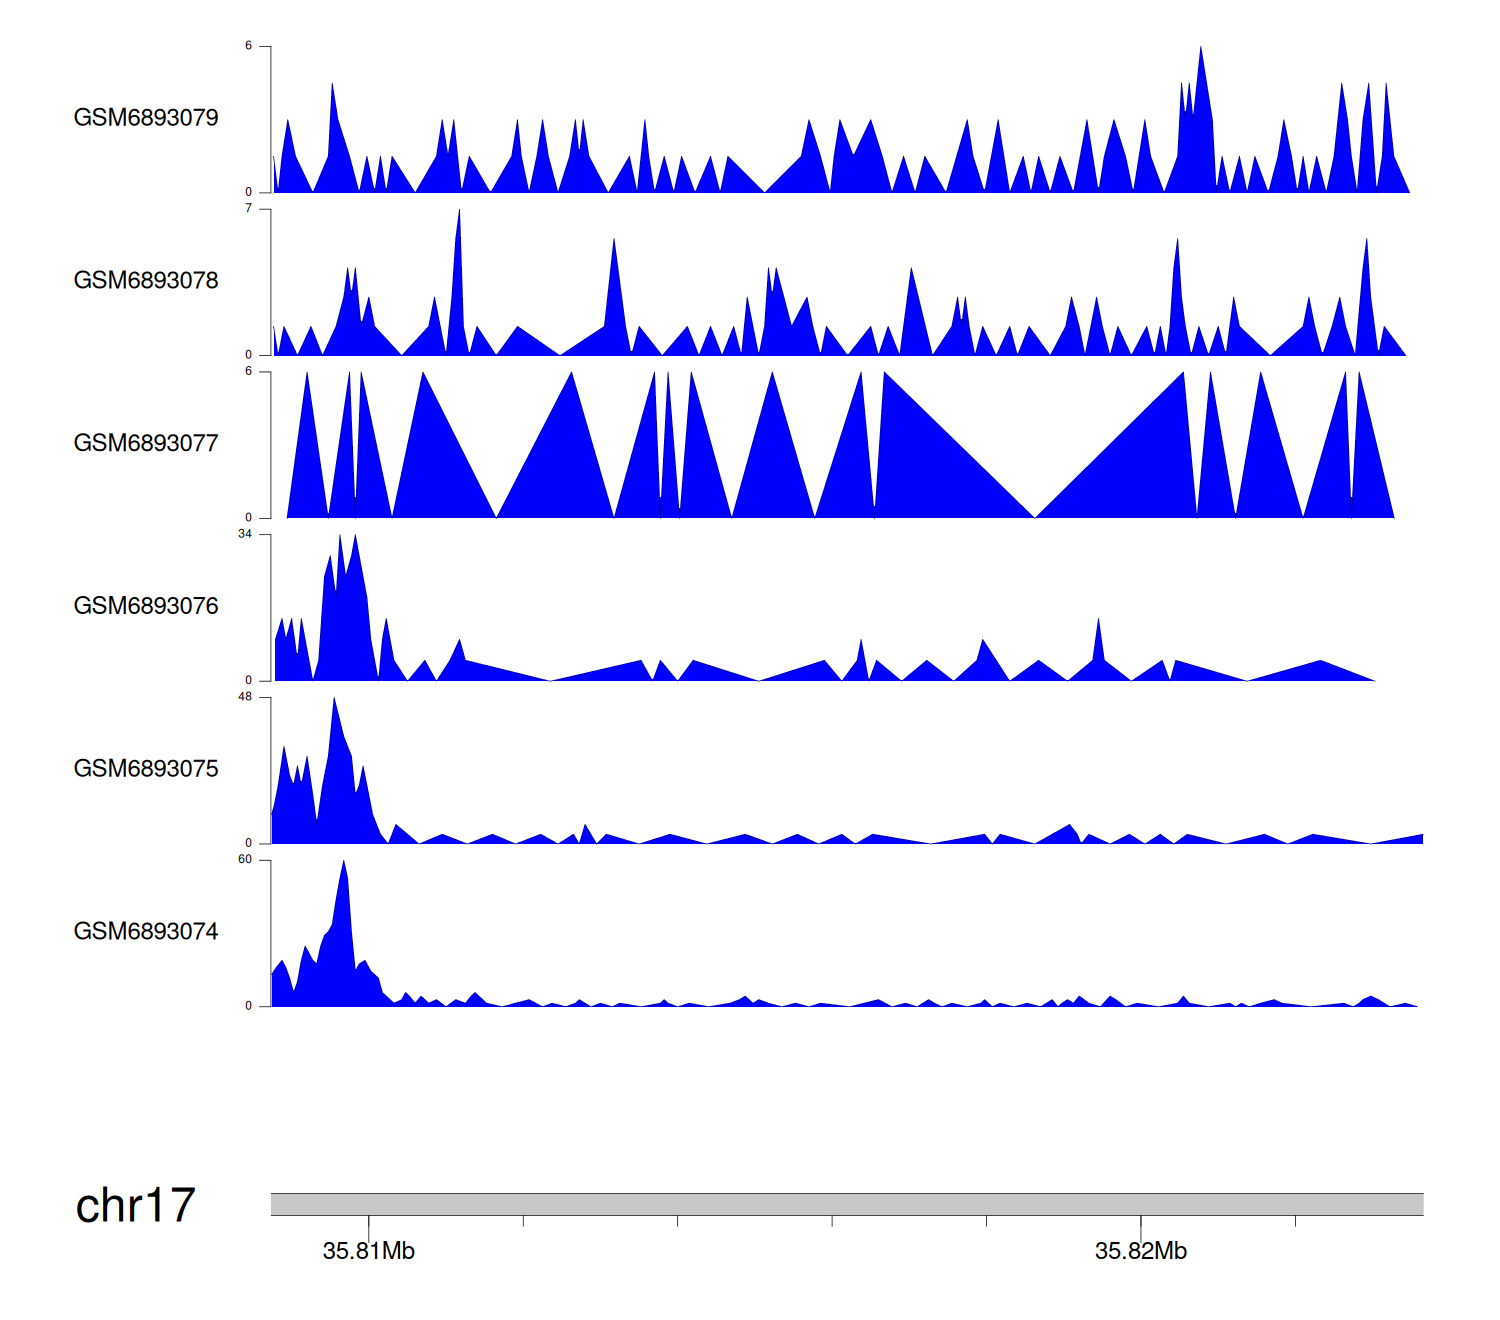Image resolution: width=1500 pixels, height=1320 pixels.
Task: Click the tick mark above 35.81Mb
Action: pyautogui.click(x=368, y=1224)
